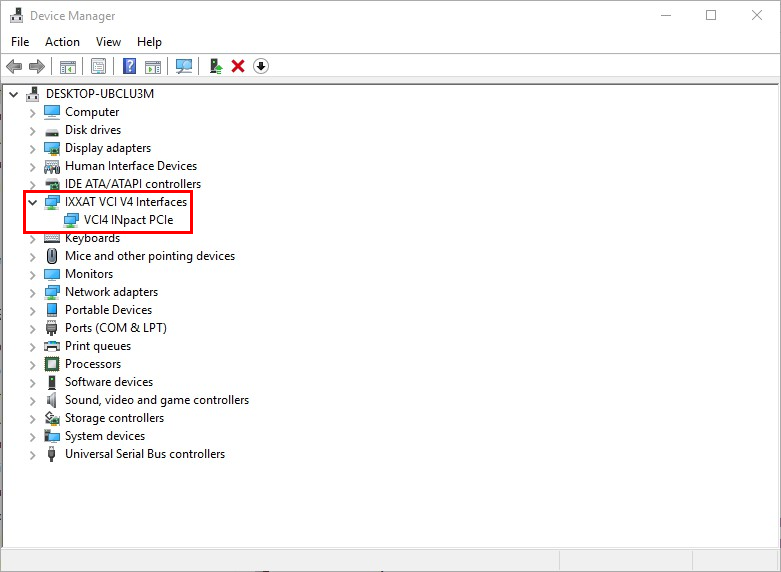
Task: Click the red X Uninstall device icon
Action: point(238,66)
